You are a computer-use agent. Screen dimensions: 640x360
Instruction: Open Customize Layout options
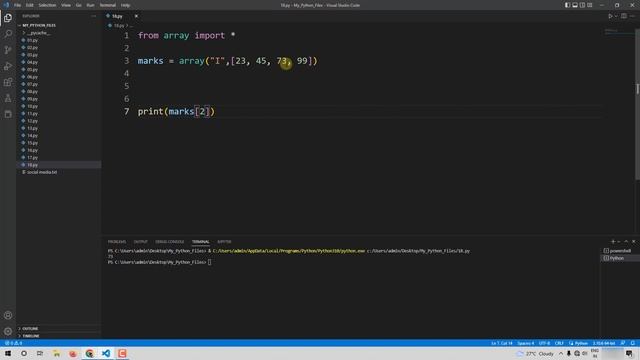(x=590, y=5)
